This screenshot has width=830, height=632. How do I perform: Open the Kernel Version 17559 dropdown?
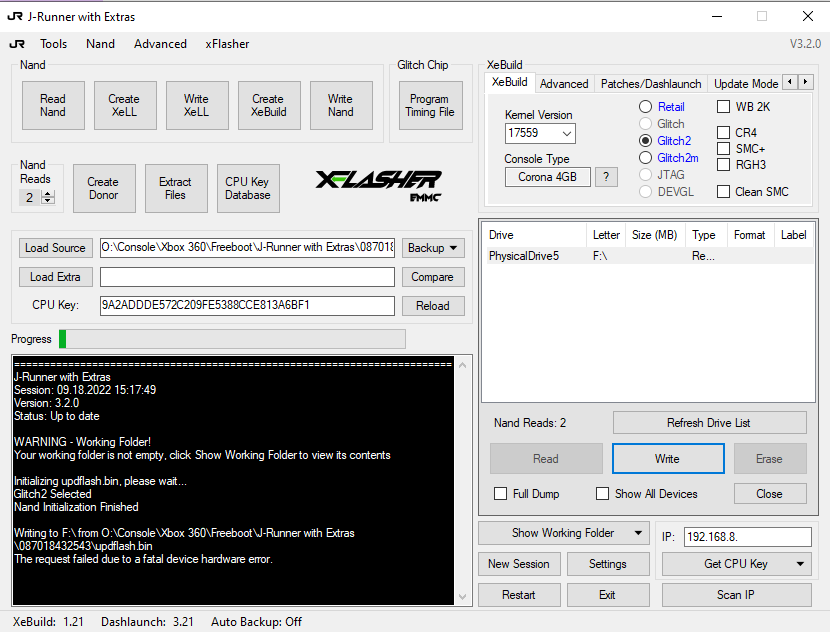540,133
